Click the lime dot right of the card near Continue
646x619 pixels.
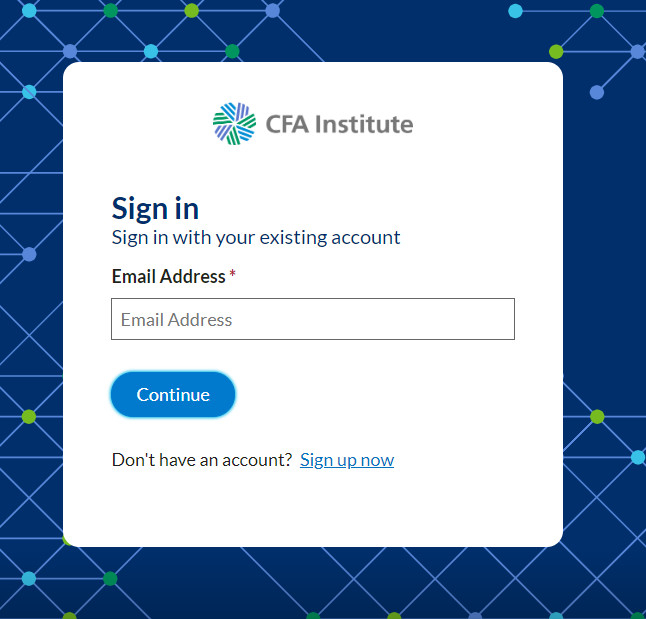(x=597, y=417)
